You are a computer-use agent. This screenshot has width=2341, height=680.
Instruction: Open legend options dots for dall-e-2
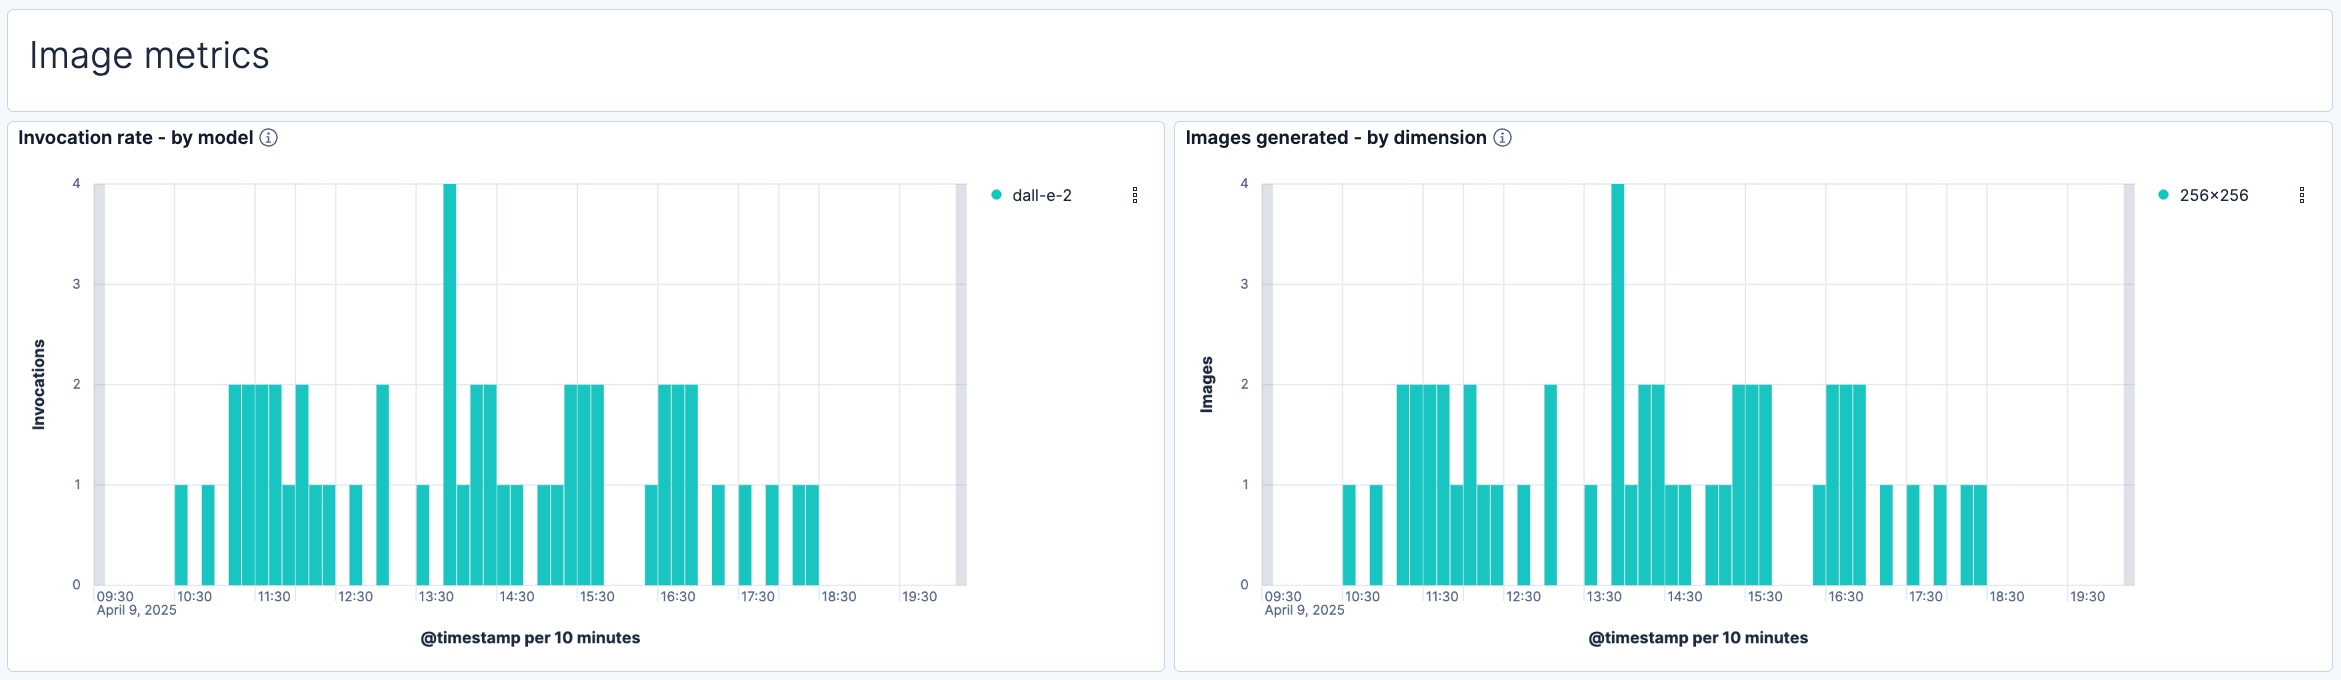(1134, 195)
